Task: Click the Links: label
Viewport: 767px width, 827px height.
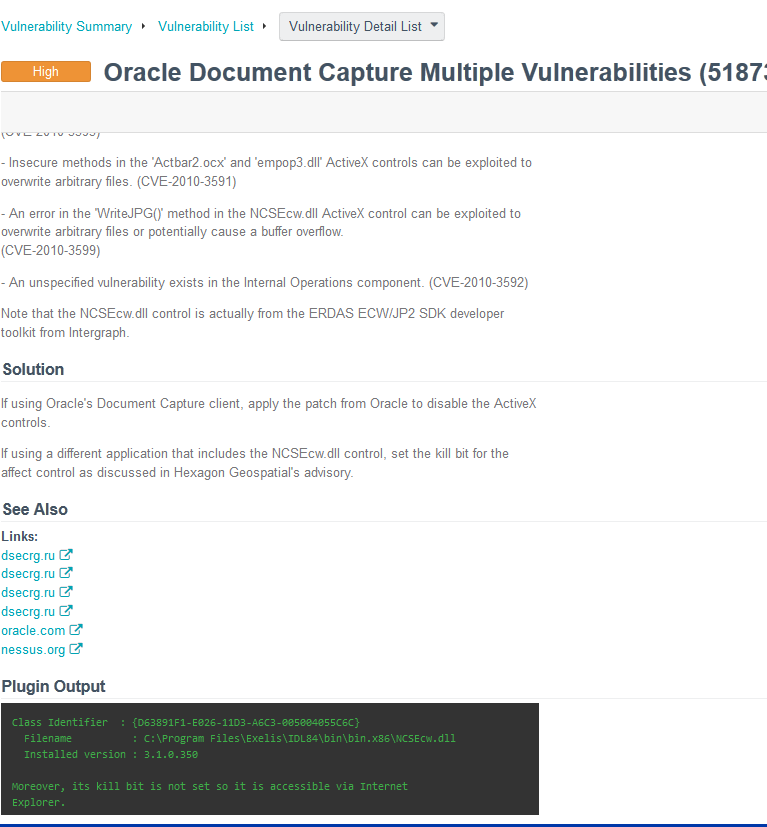Action: point(20,536)
